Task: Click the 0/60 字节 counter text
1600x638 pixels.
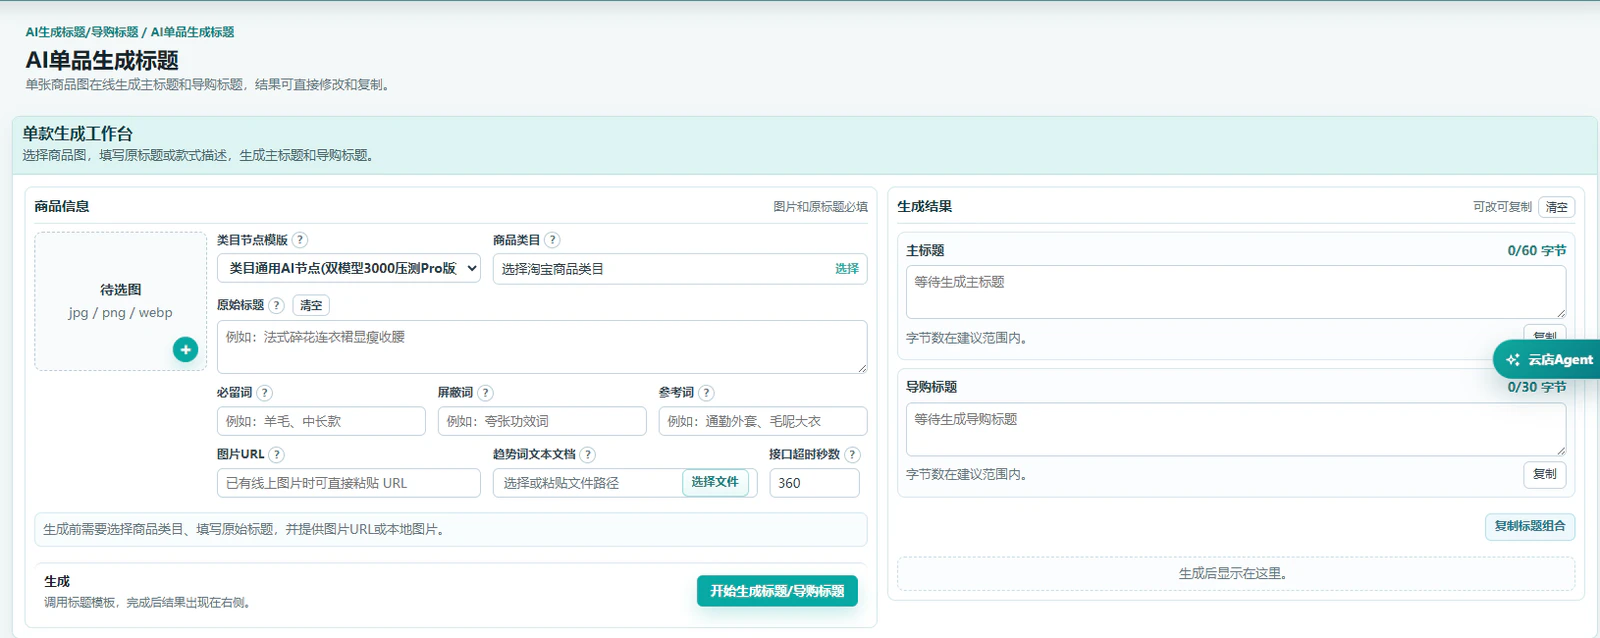Action: [x=1537, y=250]
